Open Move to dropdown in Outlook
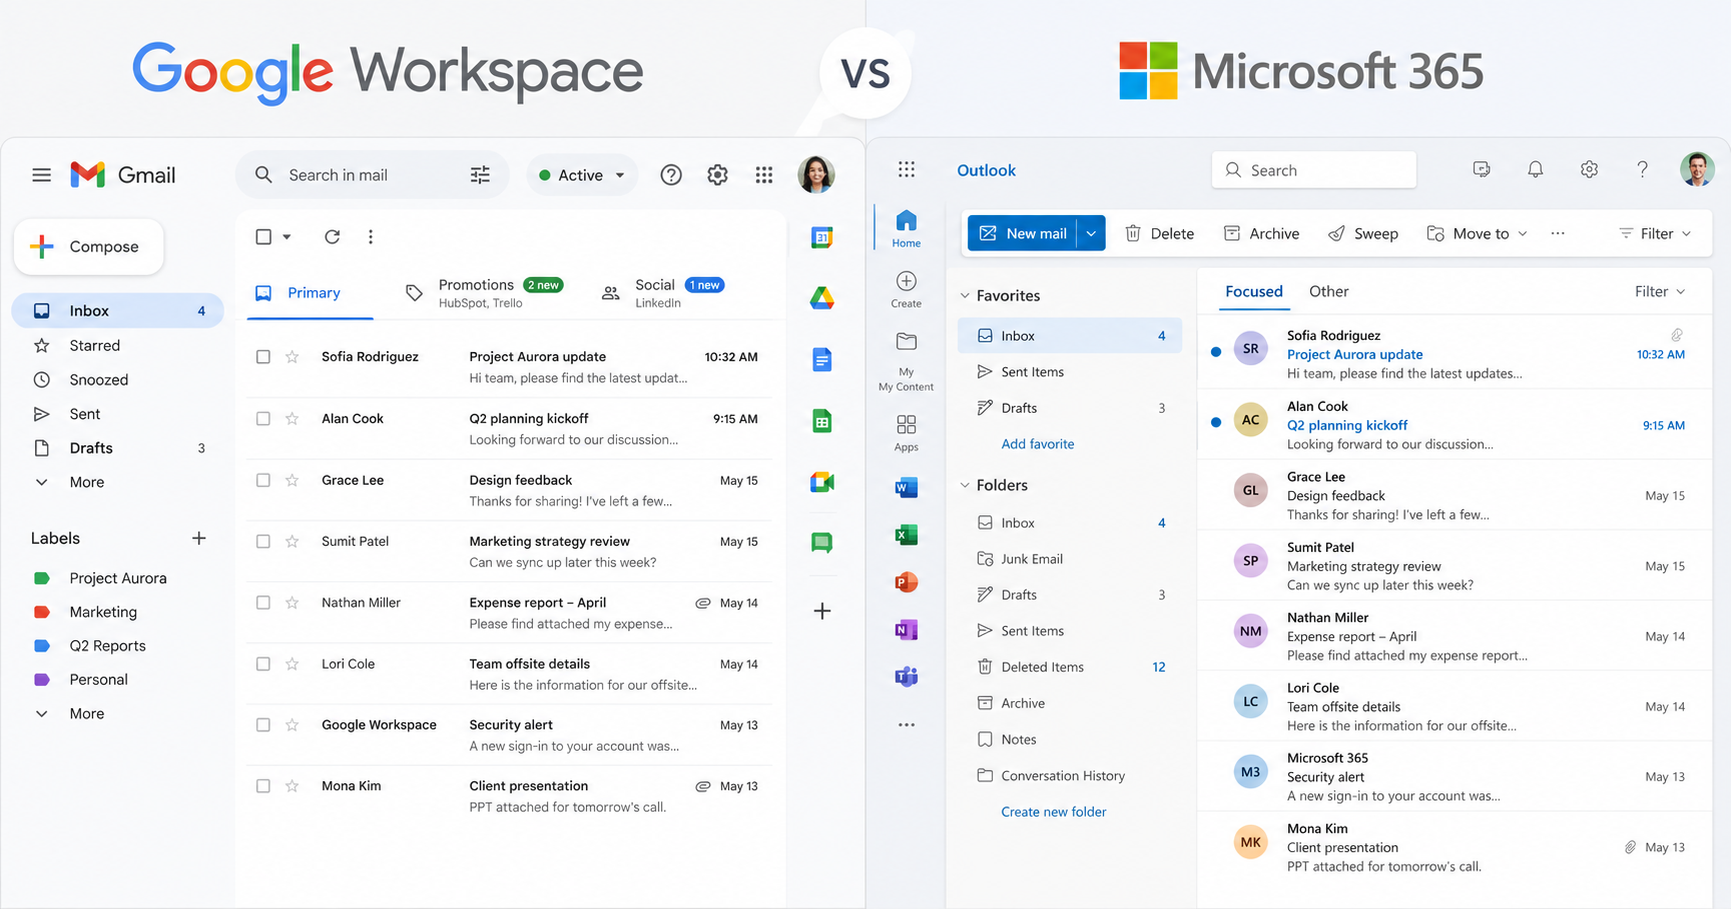The height and width of the screenshot is (909, 1731). [1477, 233]
